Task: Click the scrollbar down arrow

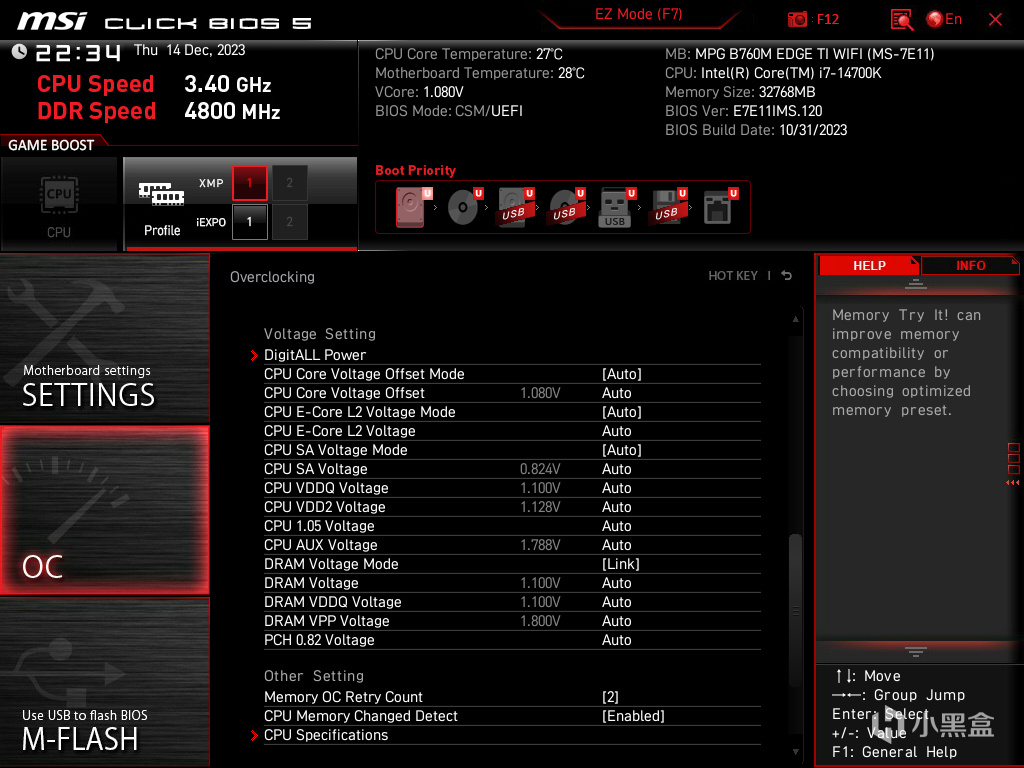Action: click(795, 752)
